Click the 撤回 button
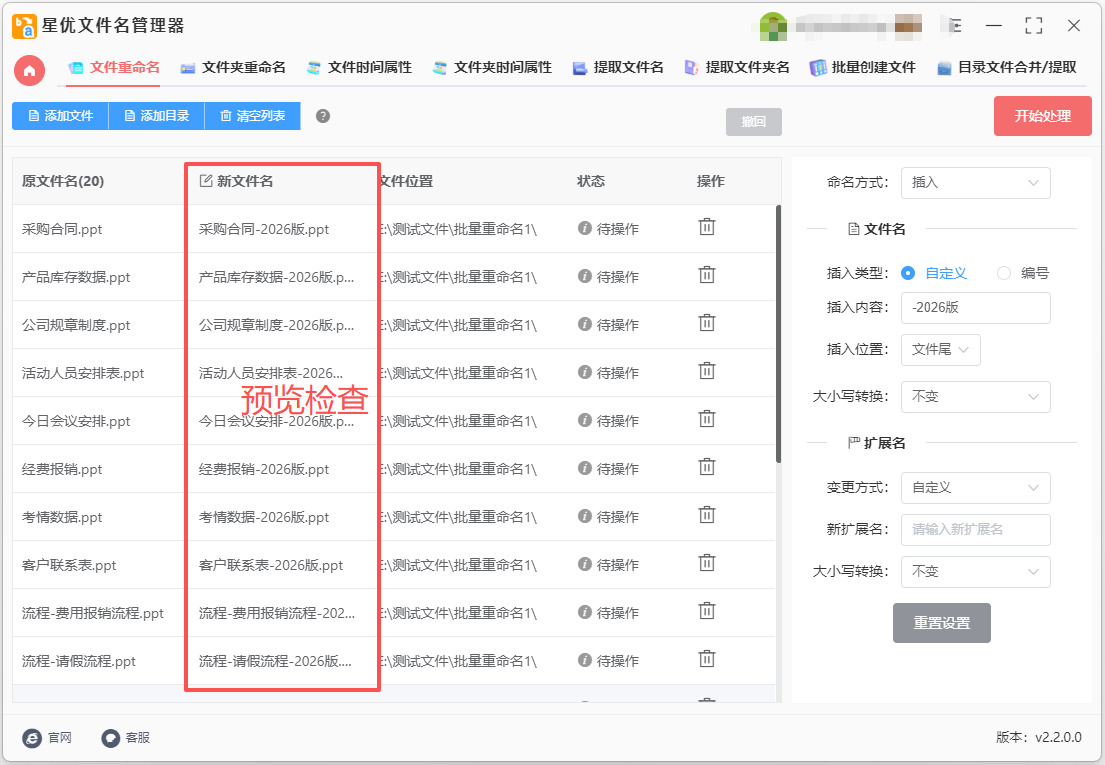Image resolution: width=1105 pixels, height=765 pixels. point(753,122)
